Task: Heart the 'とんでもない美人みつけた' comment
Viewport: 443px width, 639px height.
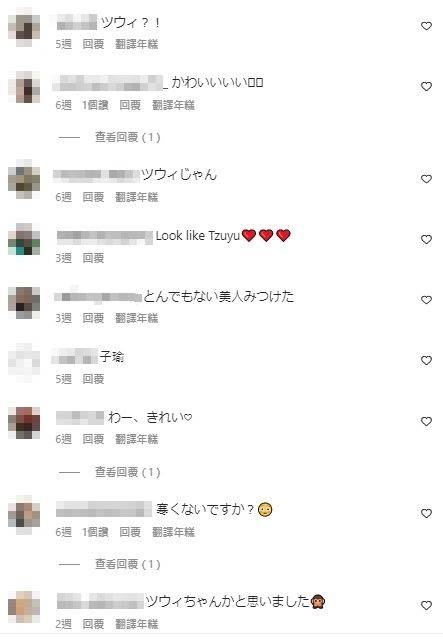Action: point(426,300)
